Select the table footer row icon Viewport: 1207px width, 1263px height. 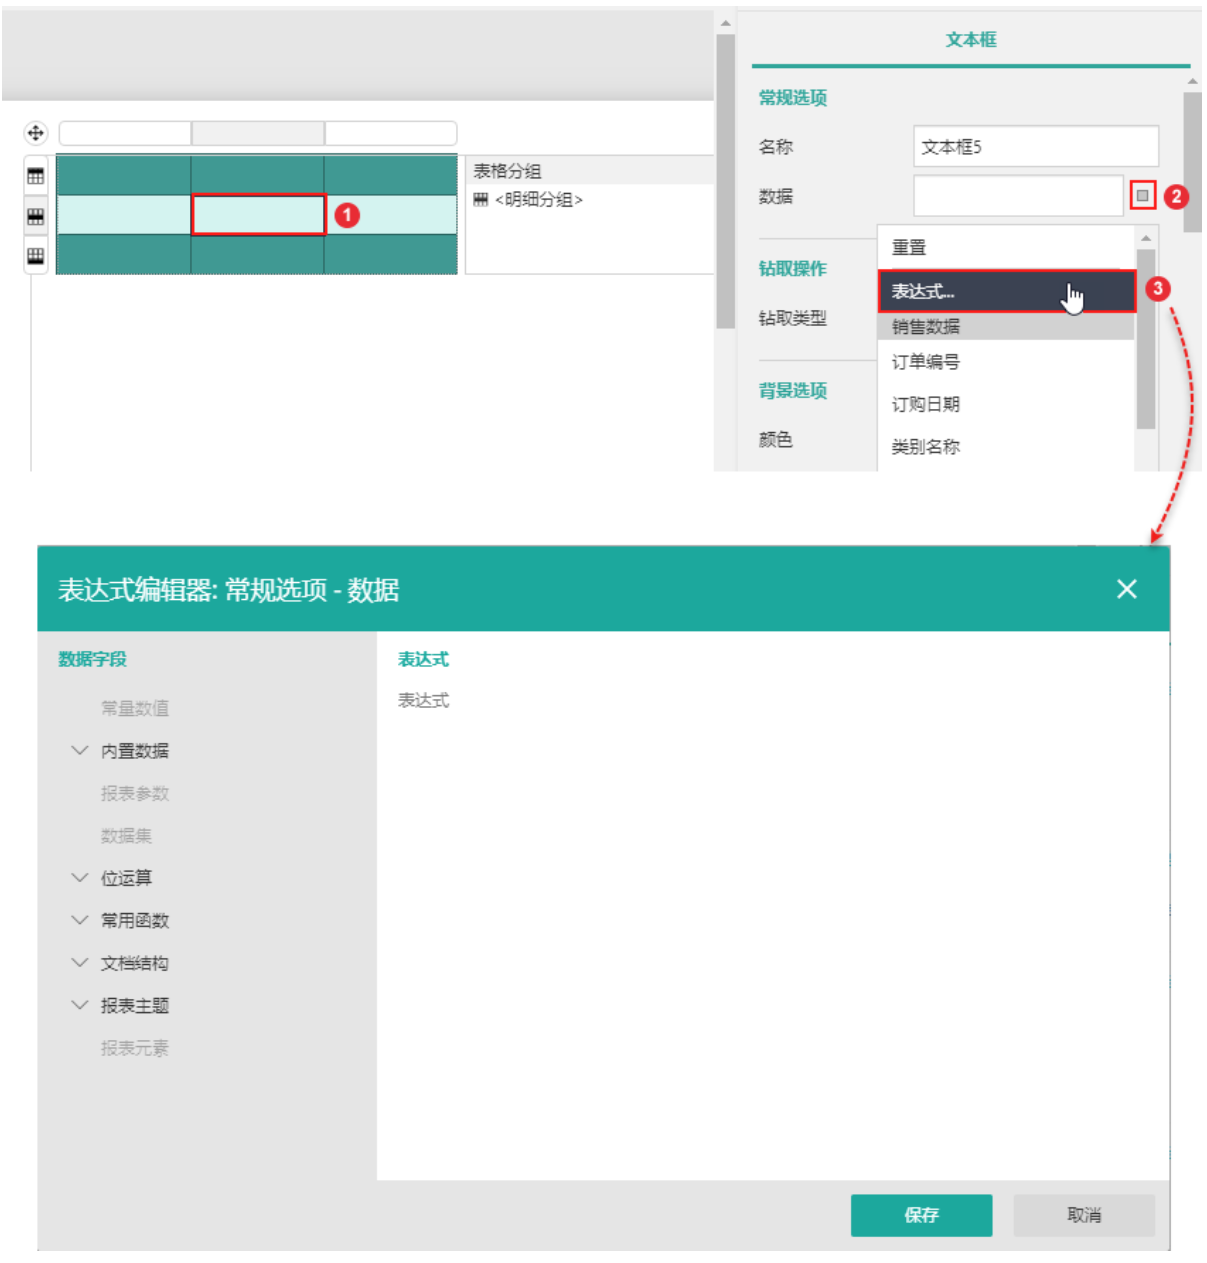pos(36,256)
